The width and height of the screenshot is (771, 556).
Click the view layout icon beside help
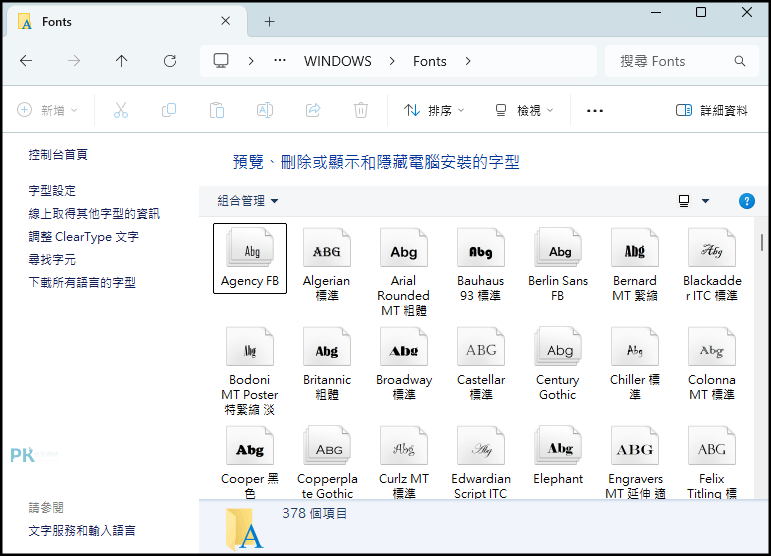[684, 201]
